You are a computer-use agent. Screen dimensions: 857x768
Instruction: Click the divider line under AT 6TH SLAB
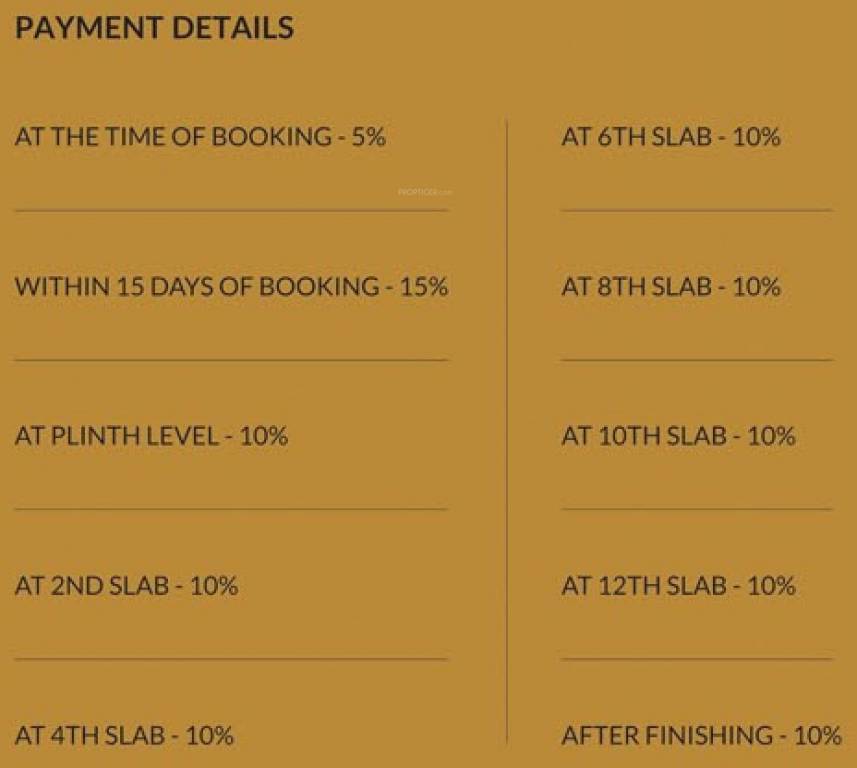pos(696,211)
